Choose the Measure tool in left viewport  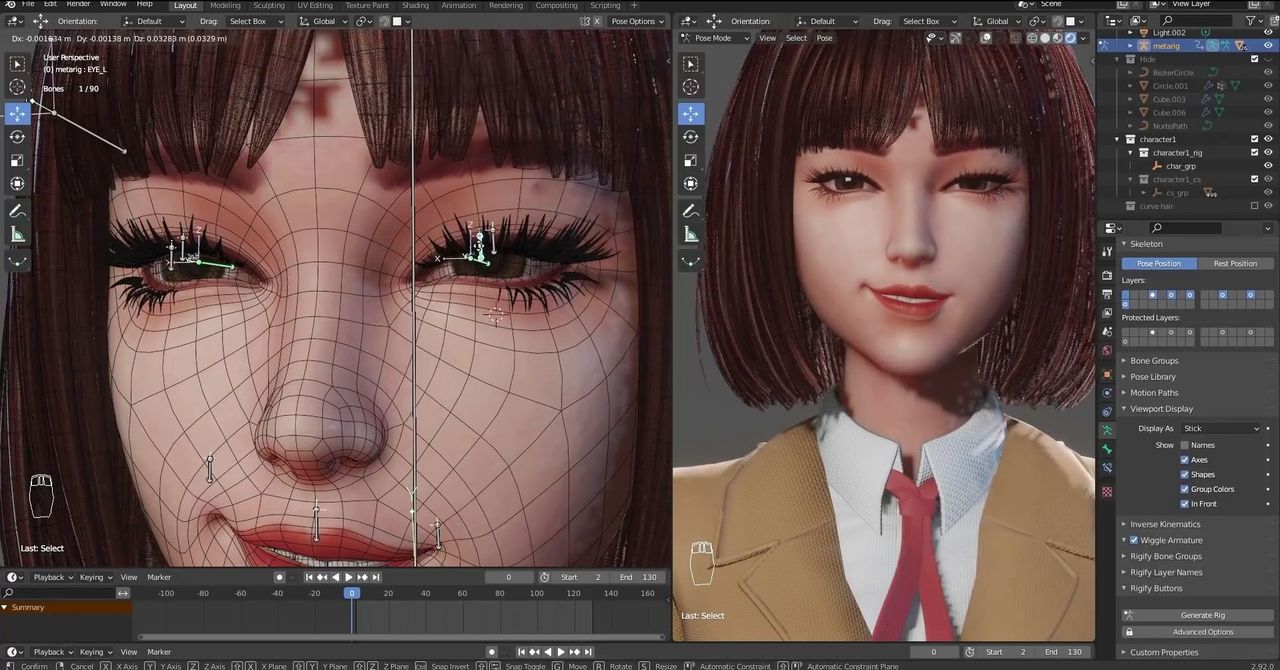tap(18, 235)
